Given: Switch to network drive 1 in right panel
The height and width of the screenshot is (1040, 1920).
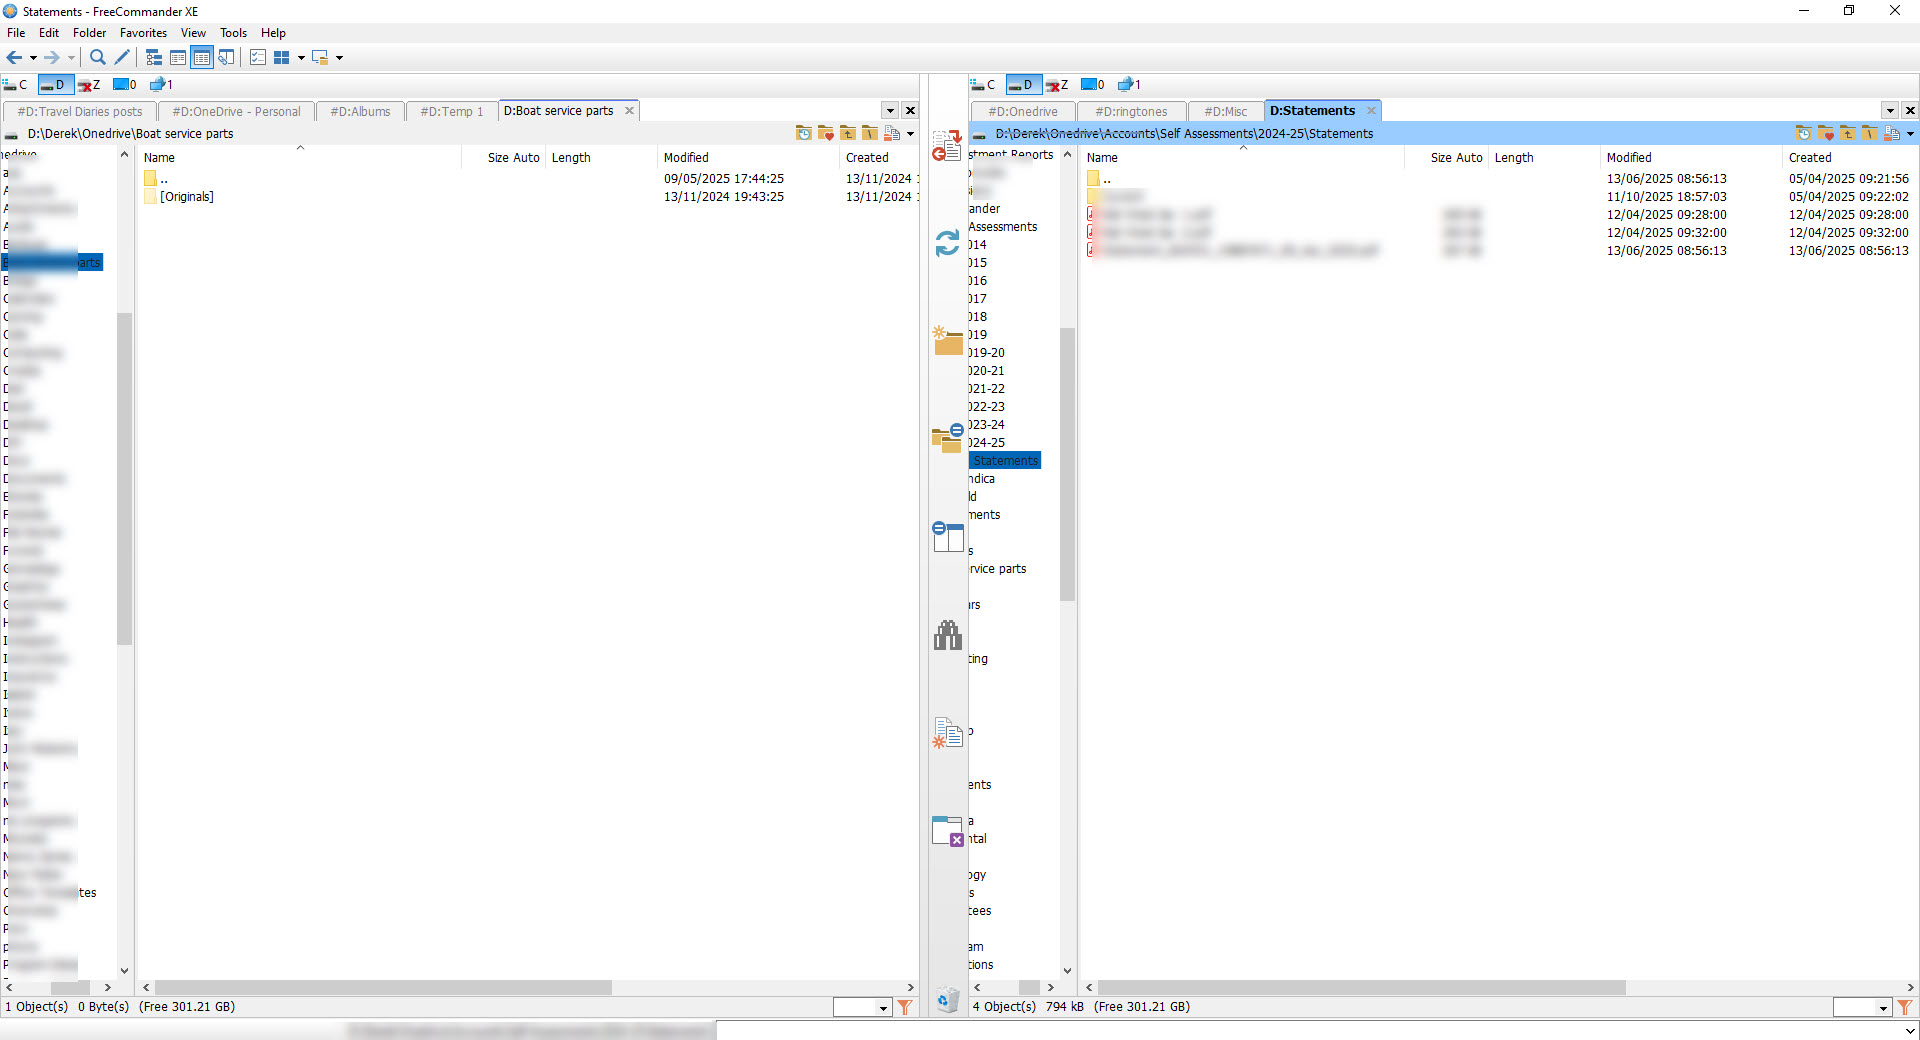Looking at the screenshot, I should coord(1129,85).
